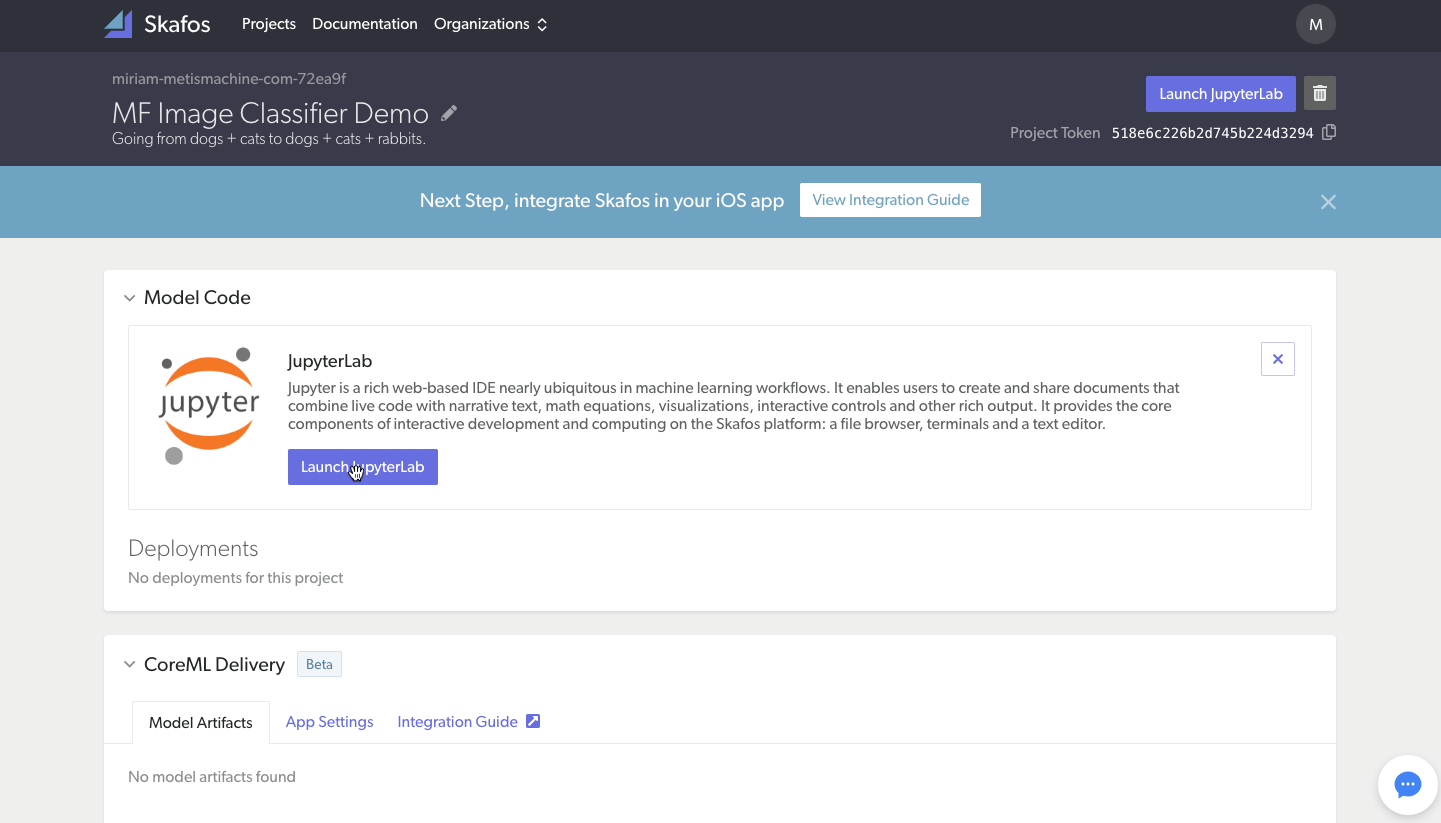Open Documentation from the navbar
1441x823 pixels.
click(365, 24)
